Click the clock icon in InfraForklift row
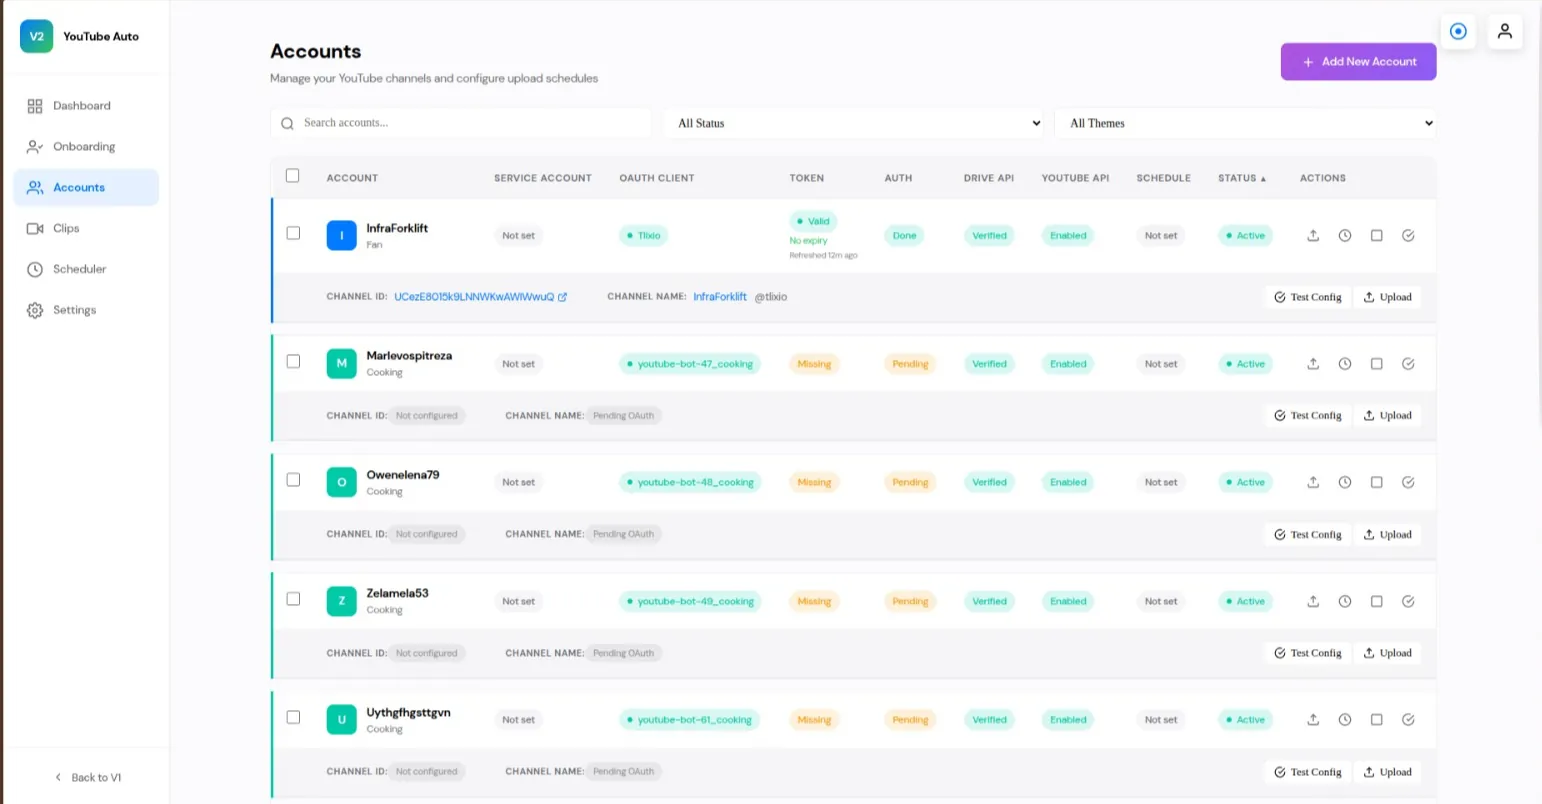Viewport: 1542px width, 804px height. 1345,236
